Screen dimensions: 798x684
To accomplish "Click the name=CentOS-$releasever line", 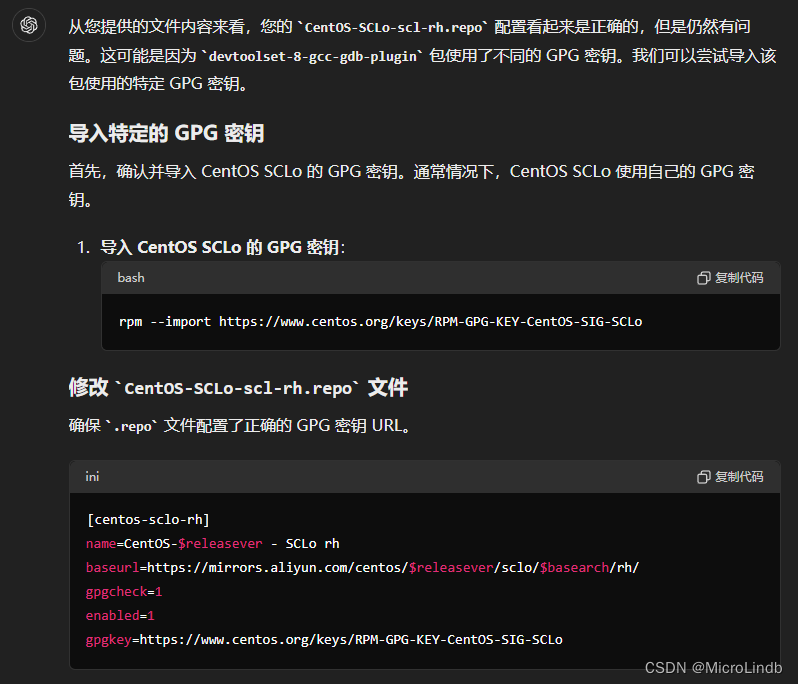I will (x=213, y=544).
